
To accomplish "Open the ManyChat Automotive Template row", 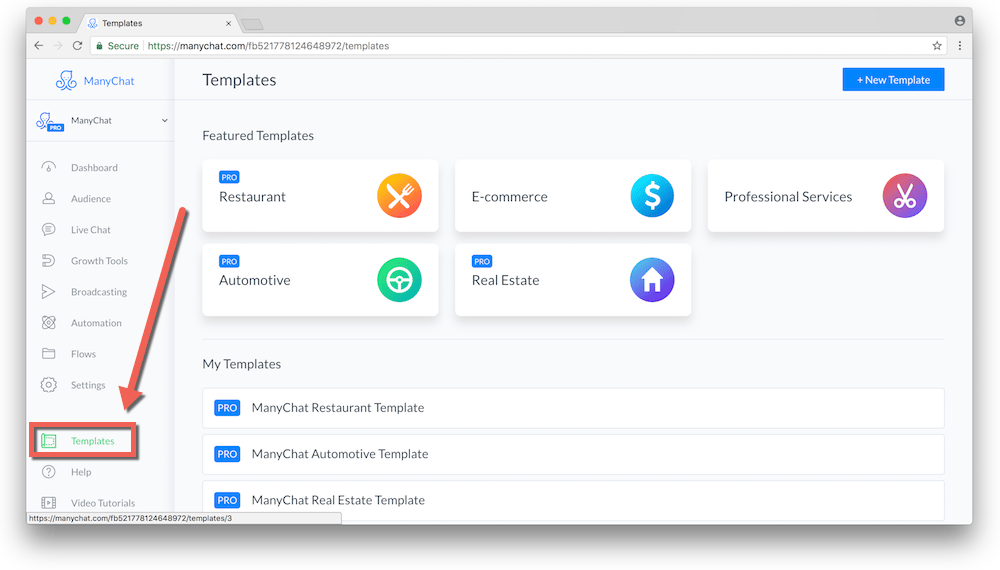I will point(573,455).
